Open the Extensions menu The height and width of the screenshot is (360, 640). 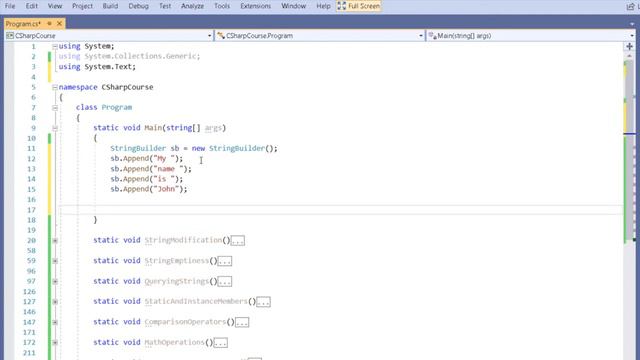point(256,6)
